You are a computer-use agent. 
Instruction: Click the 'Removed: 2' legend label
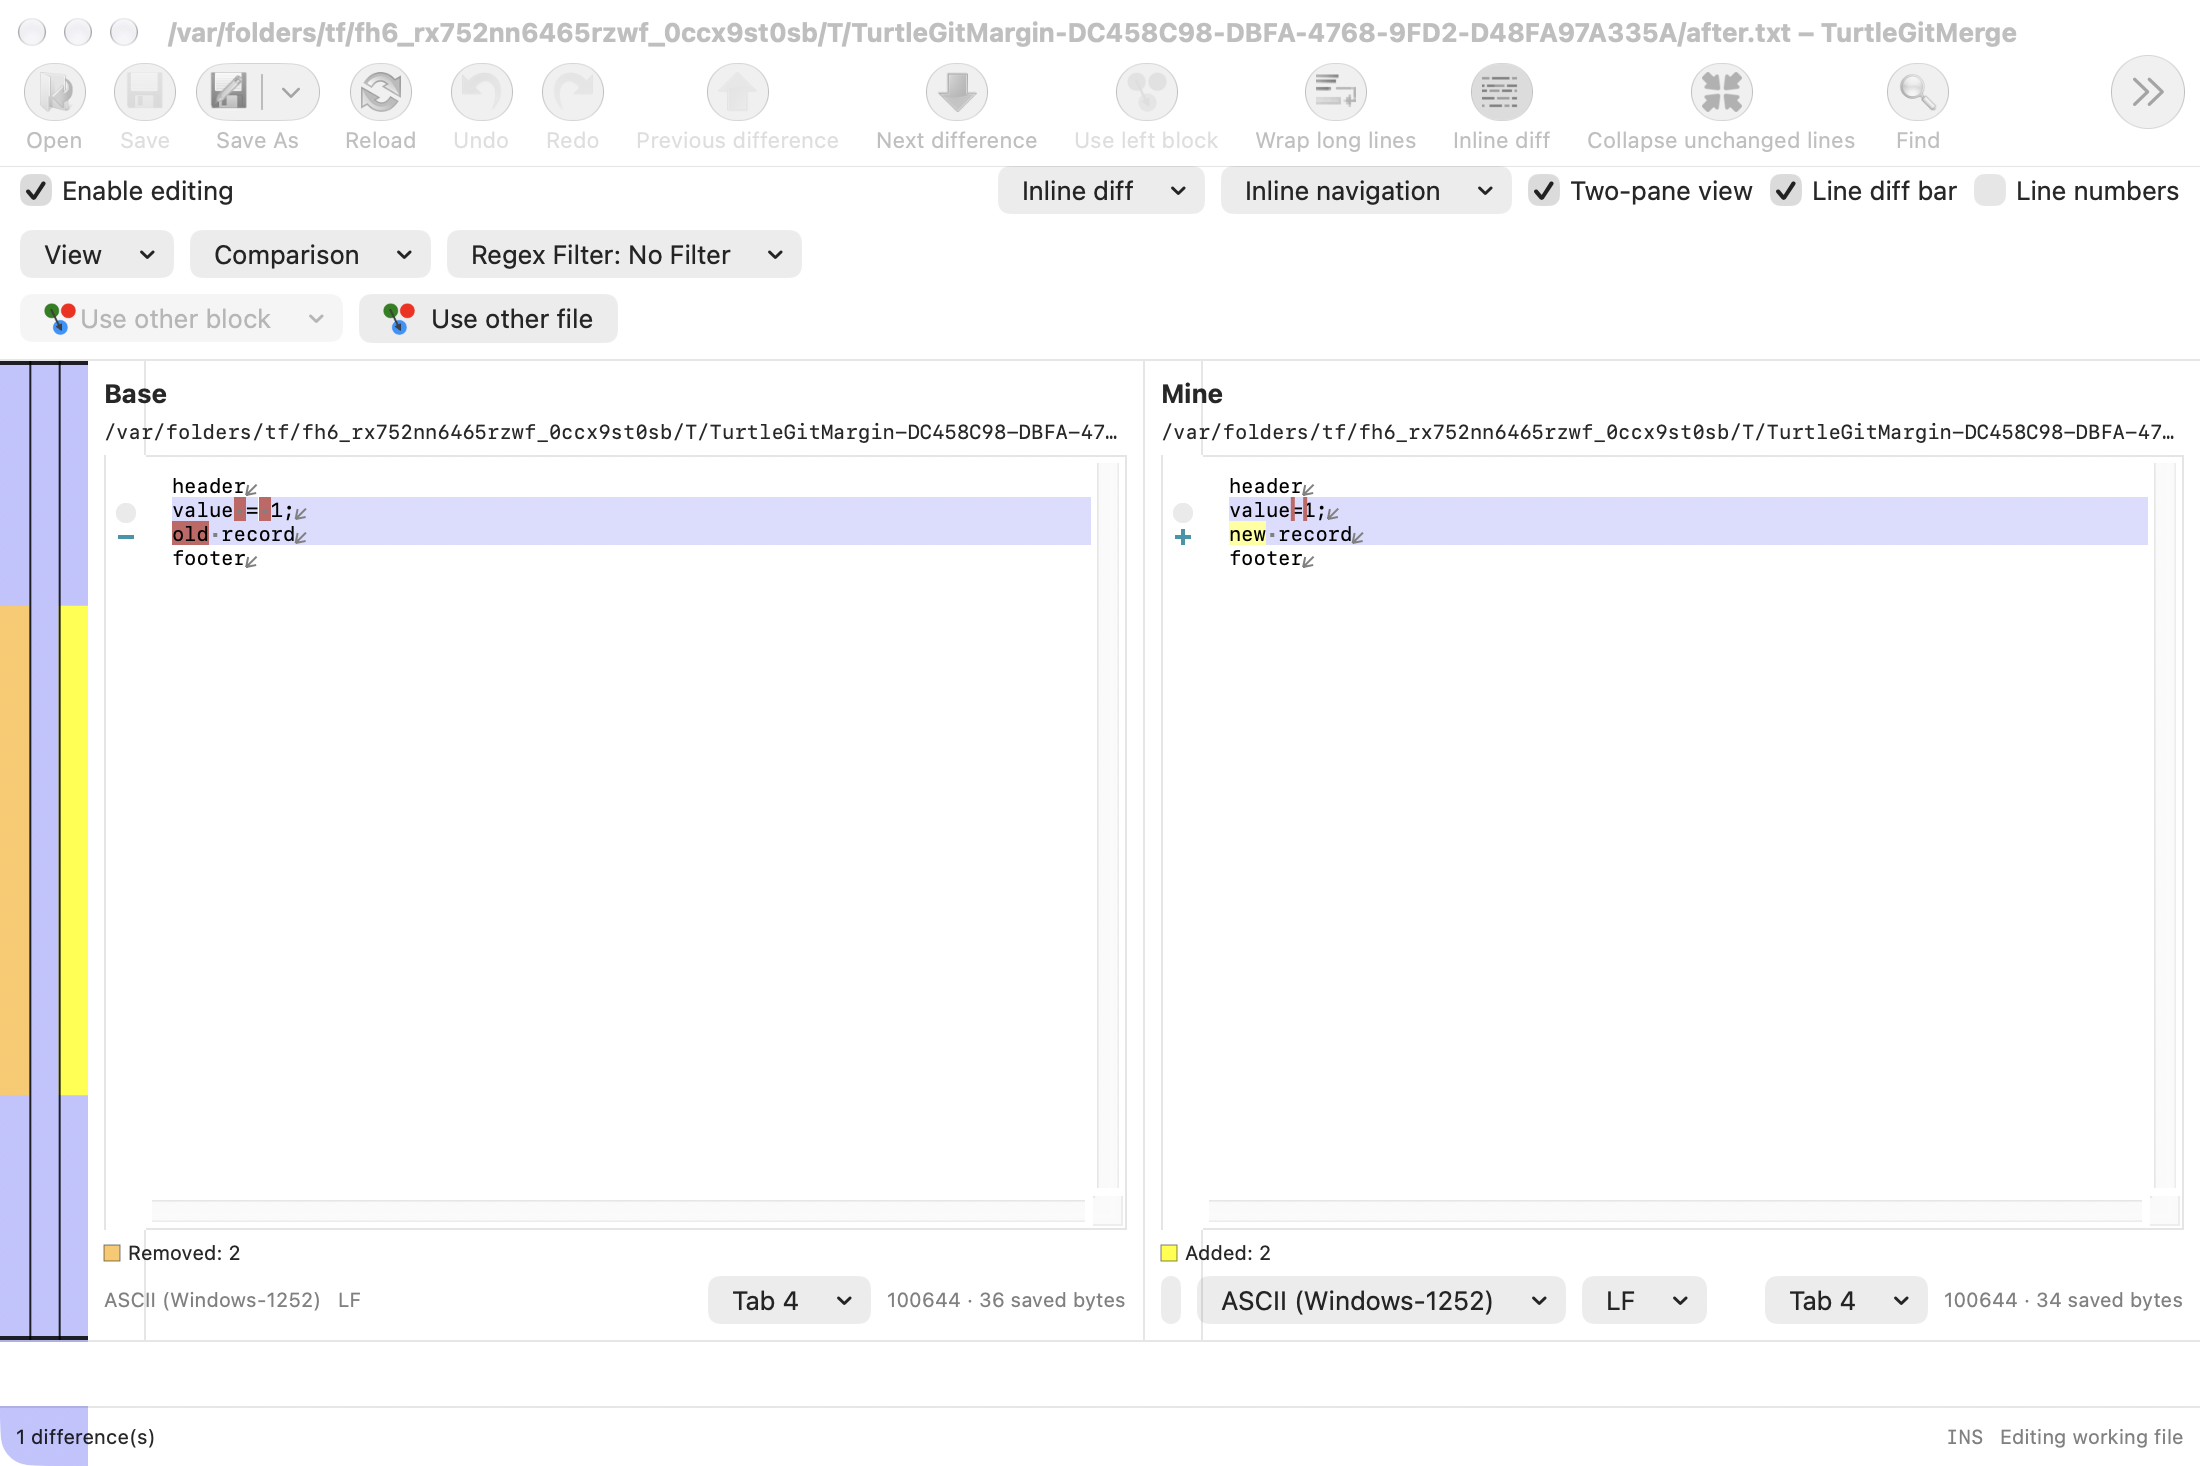point(184,1253)
